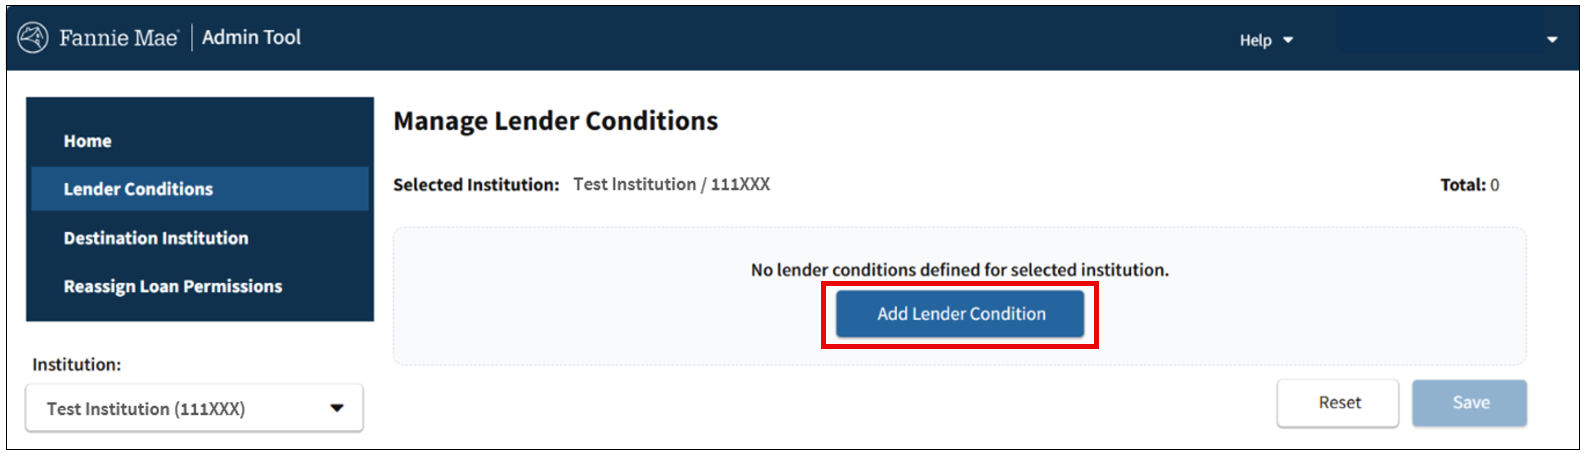Viewport: 1584px width, 453px height.
Task: Click the Fannie Mae logo icon
Action: pos(33,38)
